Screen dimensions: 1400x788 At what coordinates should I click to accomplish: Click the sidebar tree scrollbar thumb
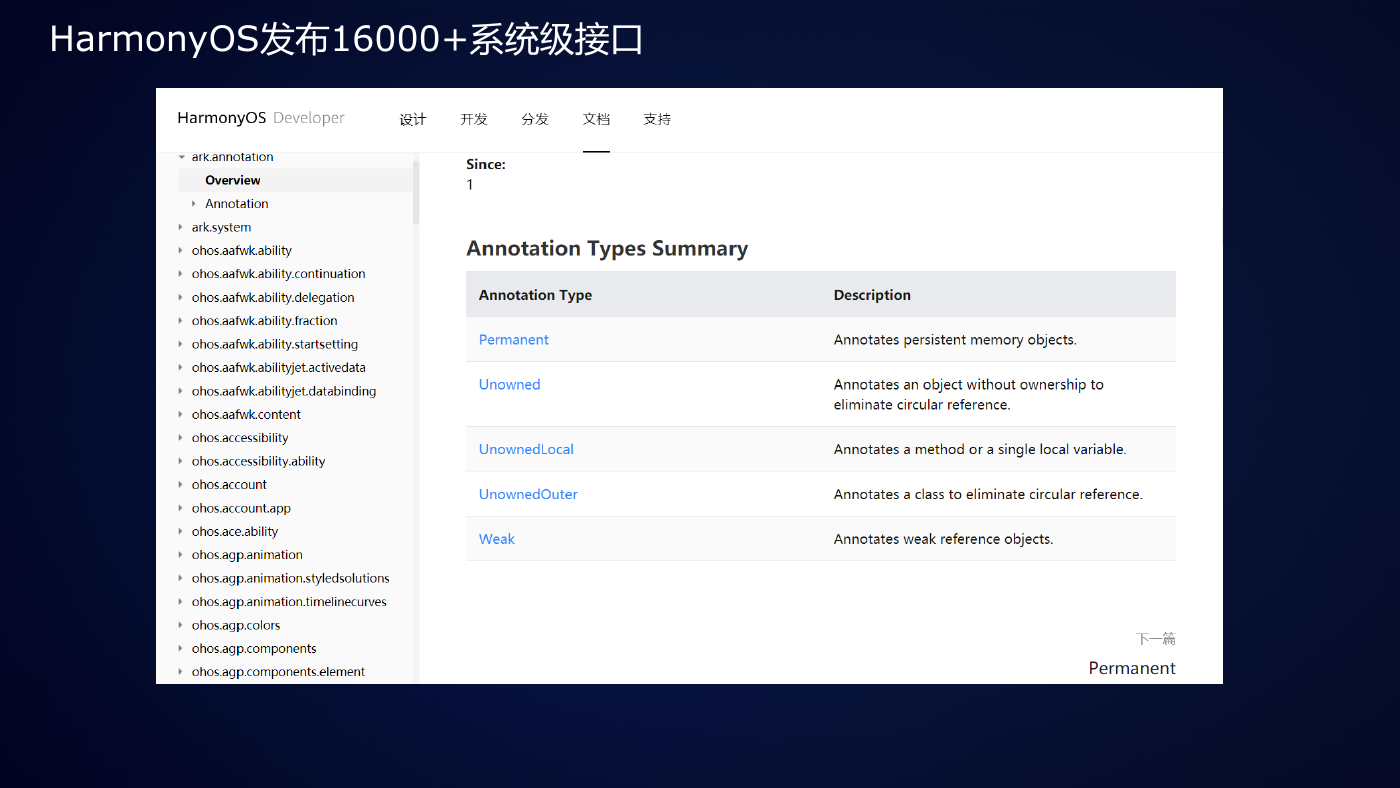(x=416, y=191)
